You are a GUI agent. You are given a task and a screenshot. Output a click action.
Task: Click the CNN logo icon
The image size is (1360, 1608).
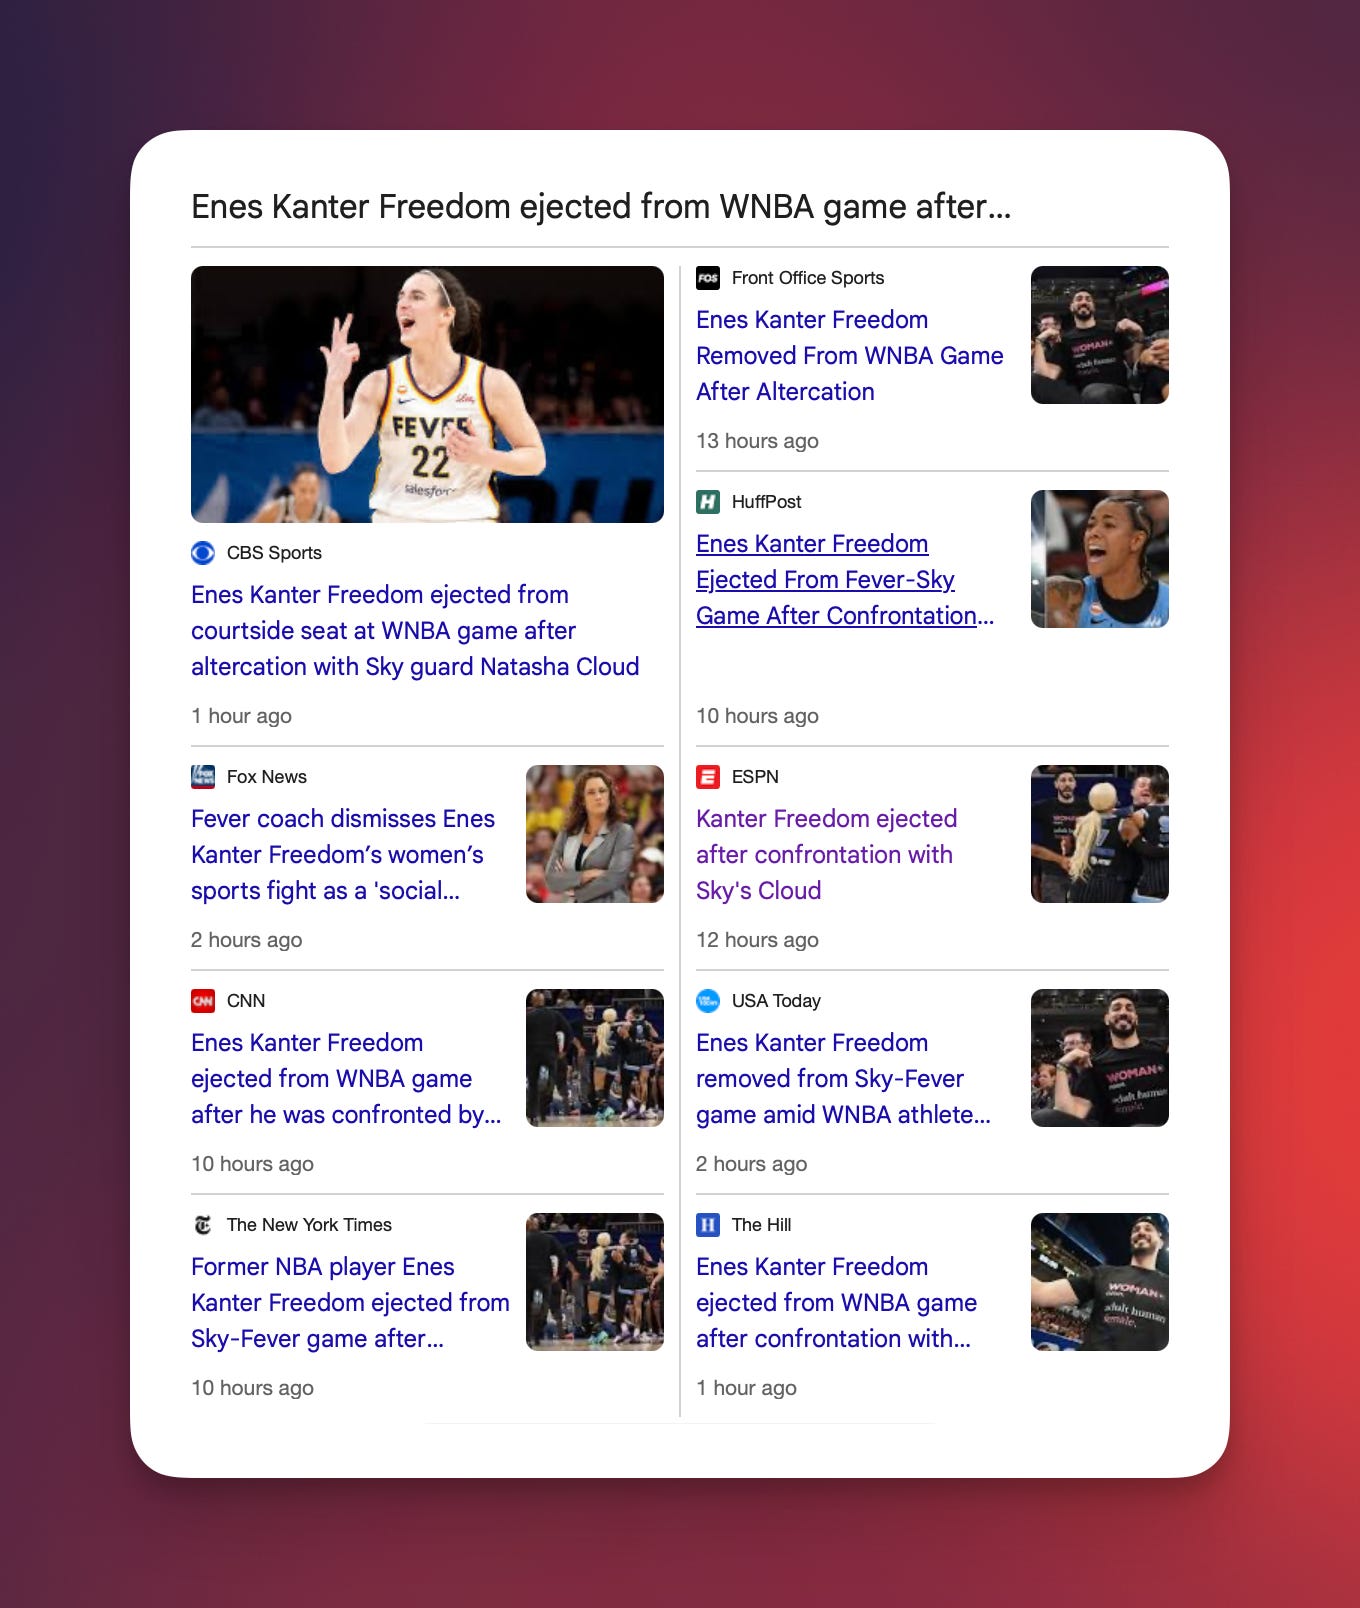(x=203, y=1001)
